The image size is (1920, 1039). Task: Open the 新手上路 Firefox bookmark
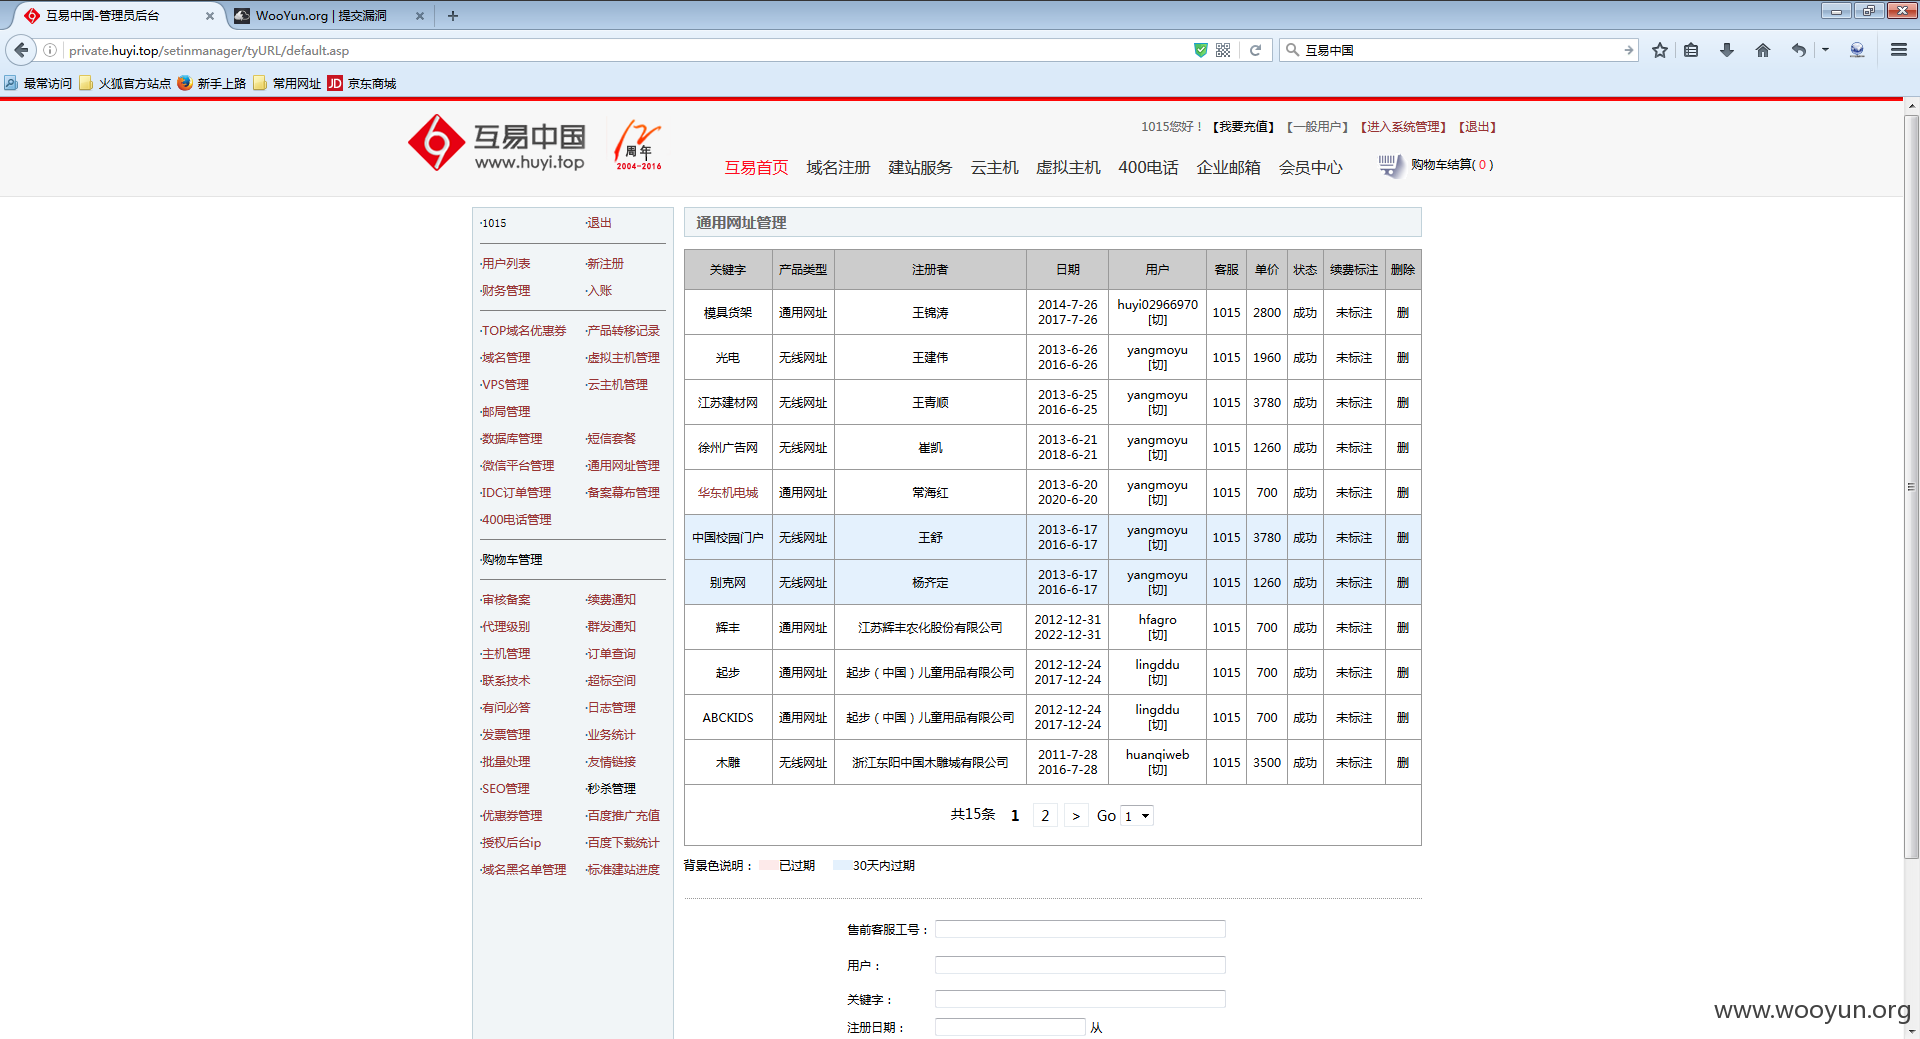[x=212, y=83]
